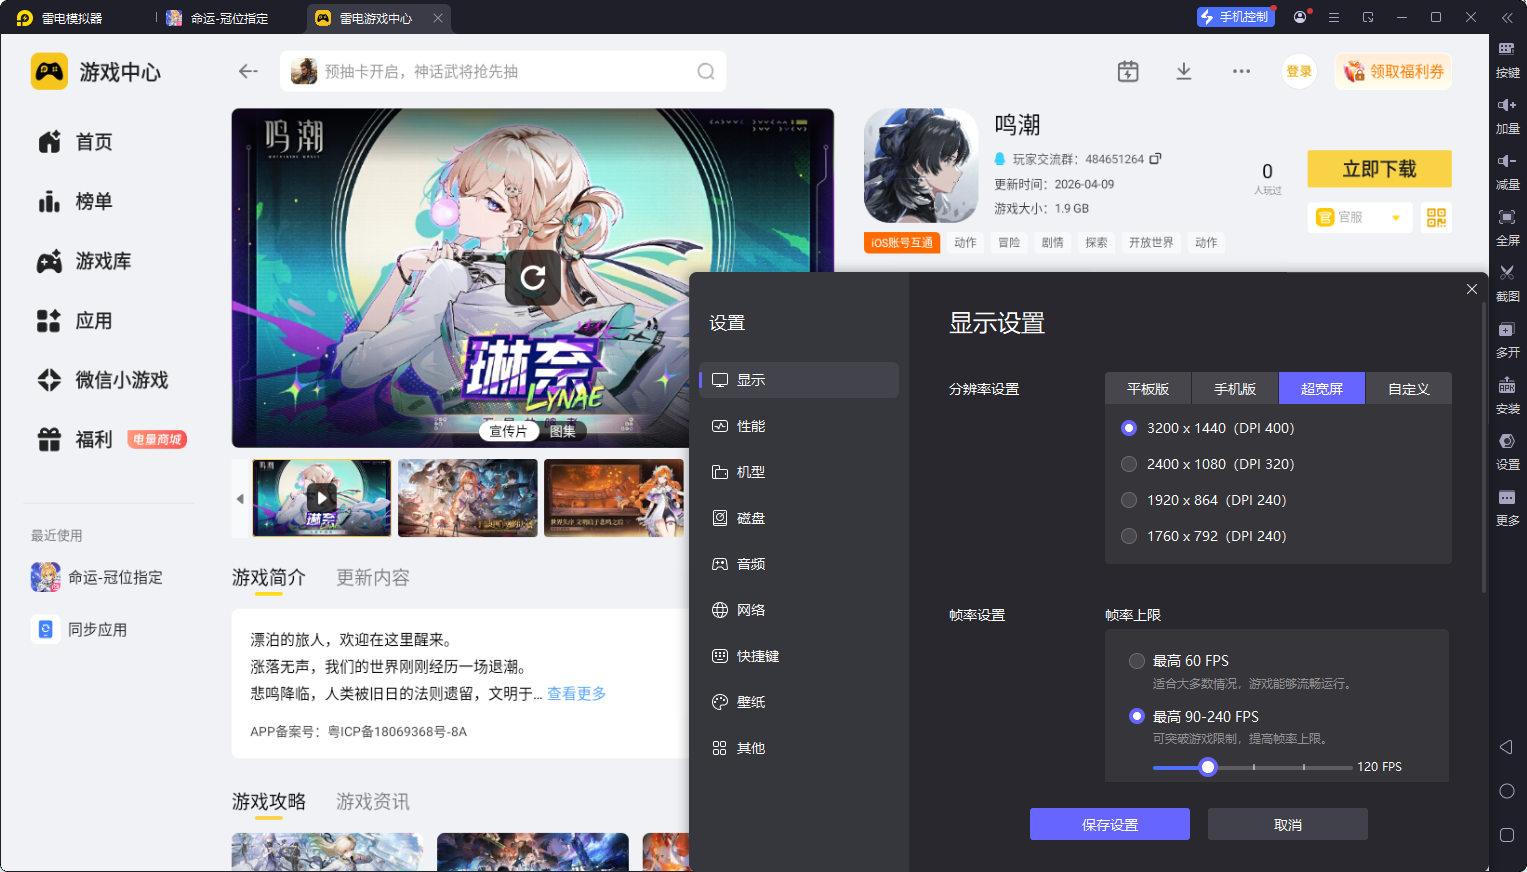The width and height of the screenshot is (1527, 872).
Task: Click the game search input field
Action: tap(503, 71)
